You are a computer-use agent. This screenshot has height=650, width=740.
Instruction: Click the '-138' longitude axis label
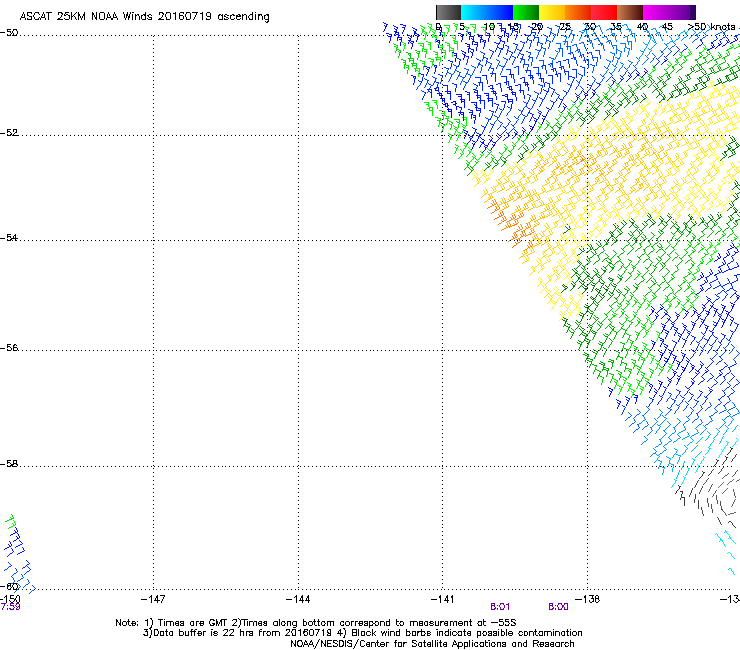587,599
